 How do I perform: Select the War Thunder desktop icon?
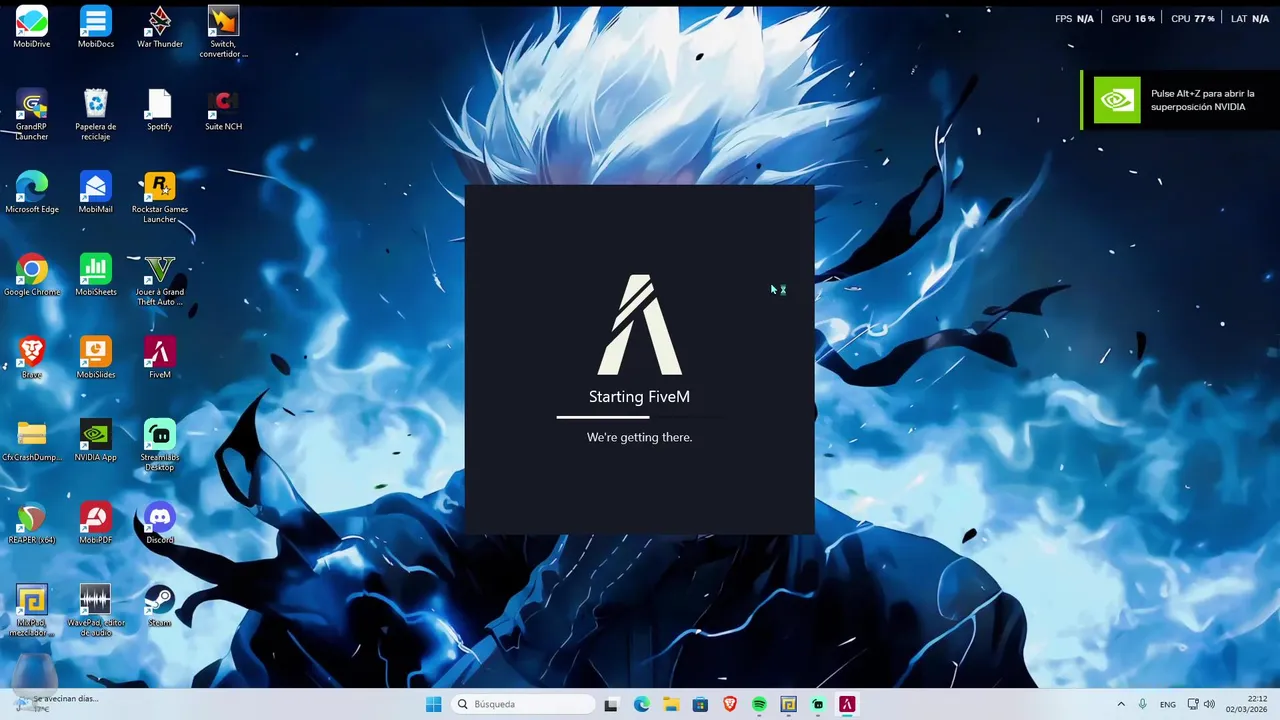click(160, 27)
